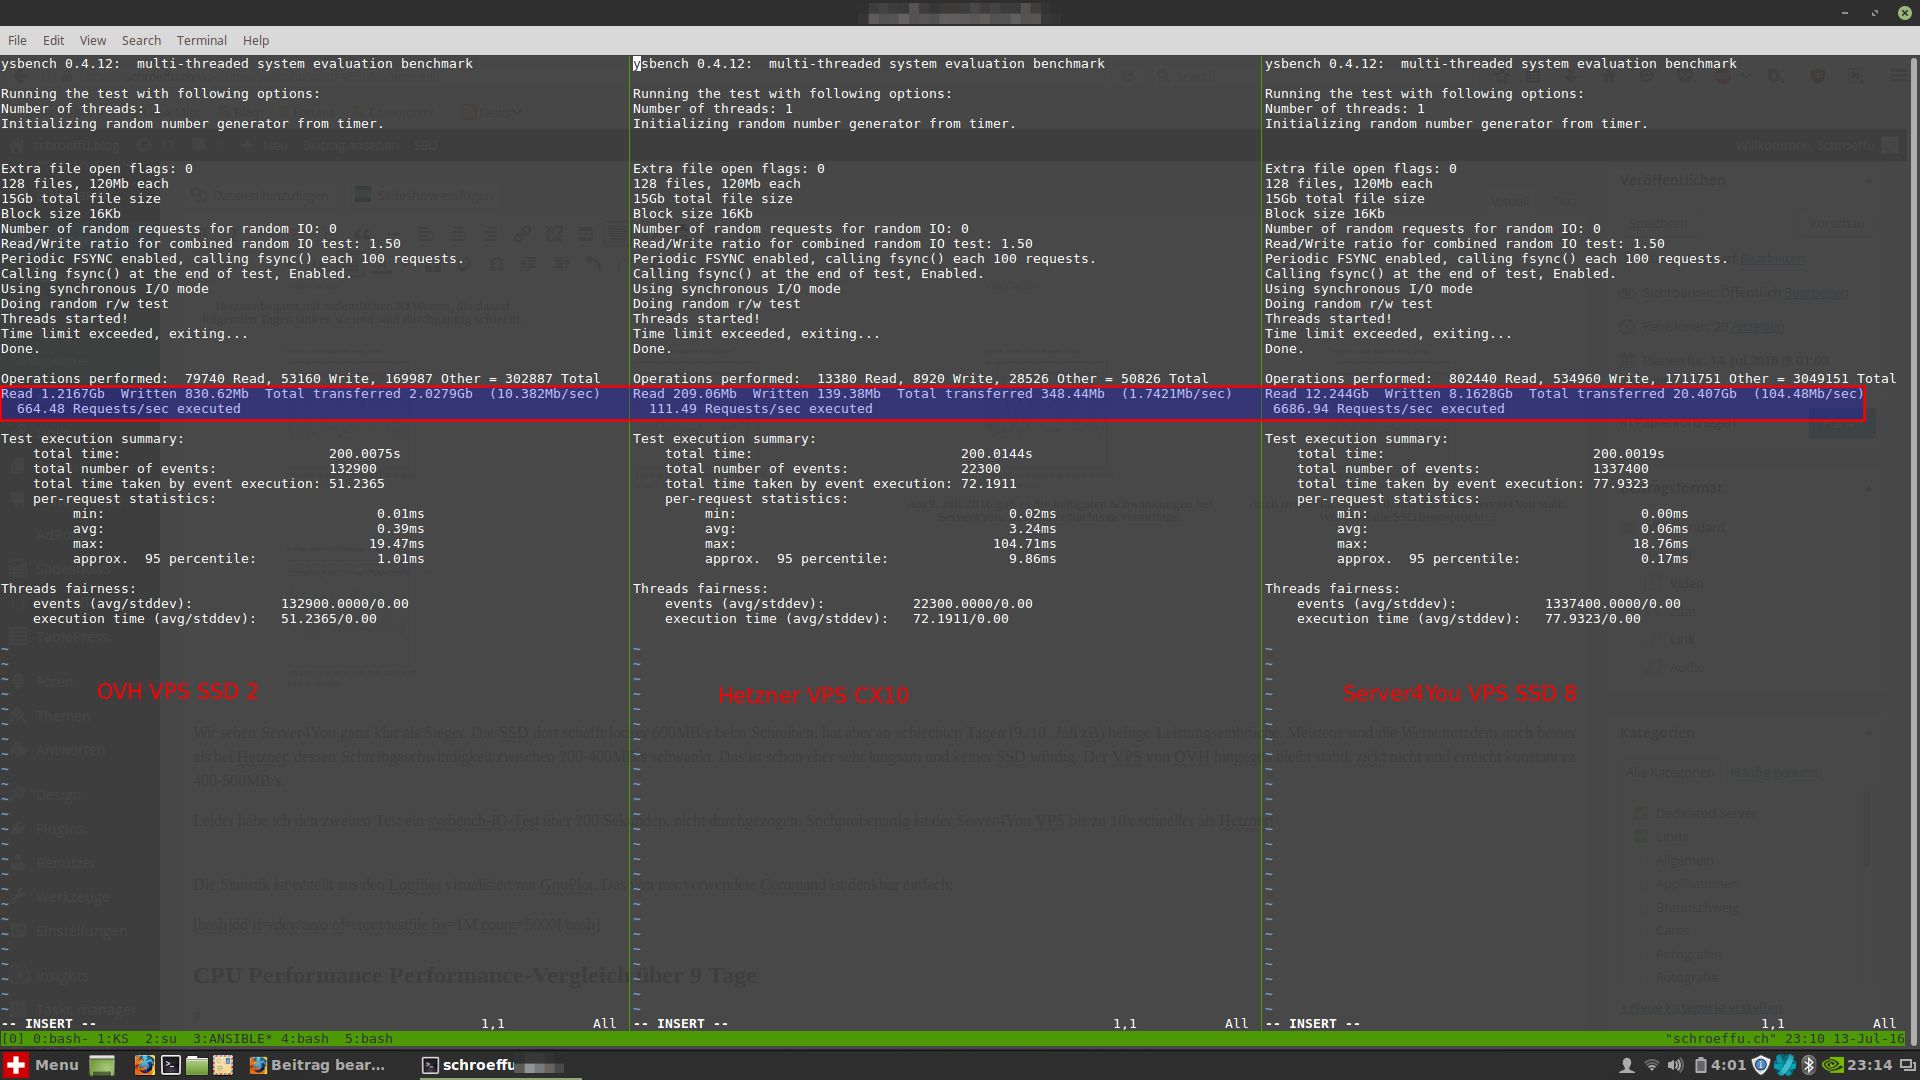
Task: Open the Edit menu
Action: (53, 40)
